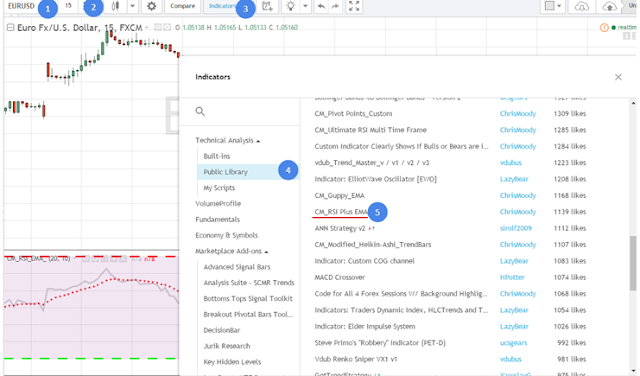640x376 pixels.
Task: Click the Compare button
Action: click(182, 6)
